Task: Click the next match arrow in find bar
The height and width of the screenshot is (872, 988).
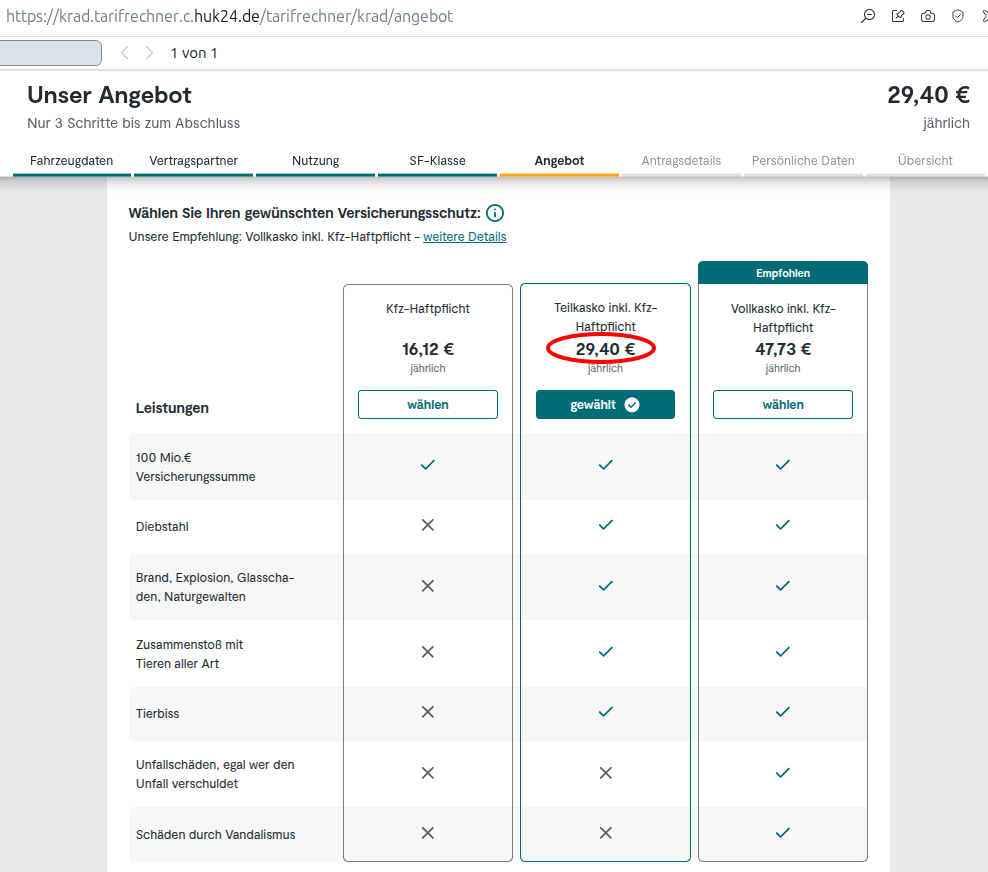Action: tap(150, 53)
